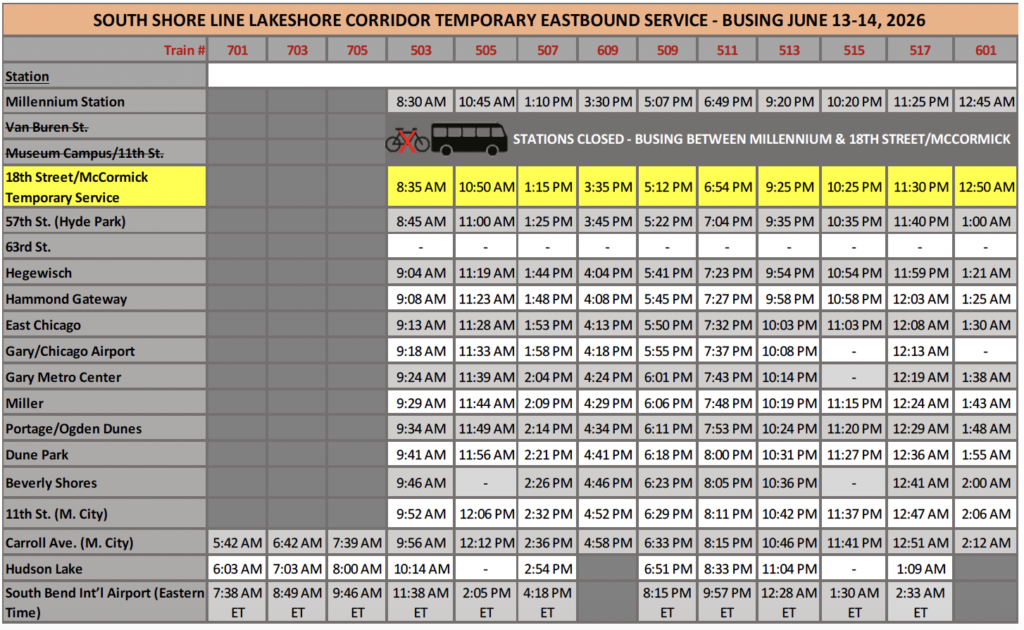Select train number 601 header
This screenshot has height=630, width=1024.
pyautogui.click(x=985, y=50)
